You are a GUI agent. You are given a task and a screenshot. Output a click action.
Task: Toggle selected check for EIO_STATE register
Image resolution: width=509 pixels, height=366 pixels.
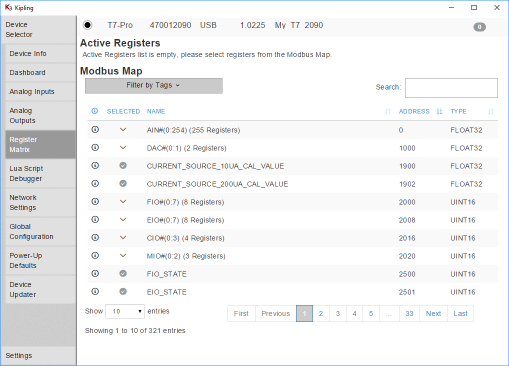point(123,291)
